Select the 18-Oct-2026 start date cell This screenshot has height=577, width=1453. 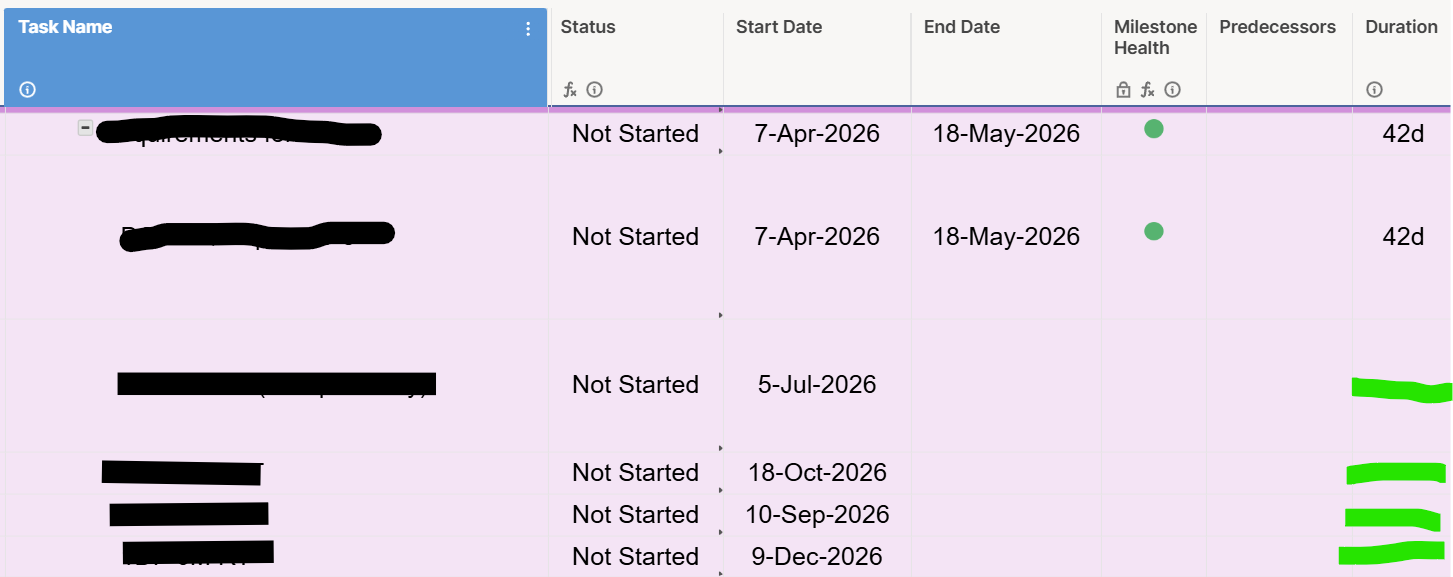(817, 472)
